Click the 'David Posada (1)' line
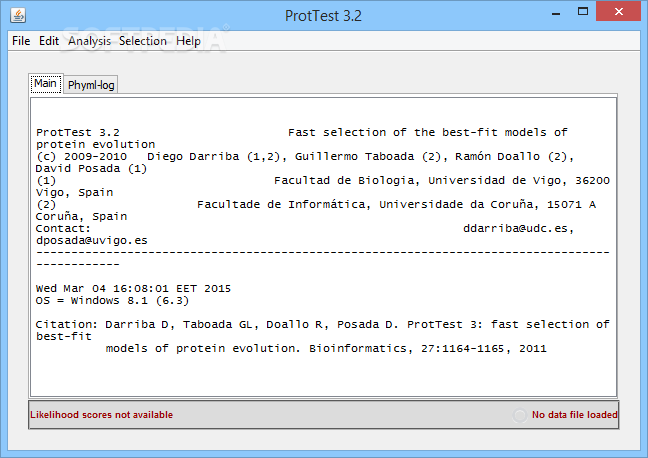 coord(91,169)
